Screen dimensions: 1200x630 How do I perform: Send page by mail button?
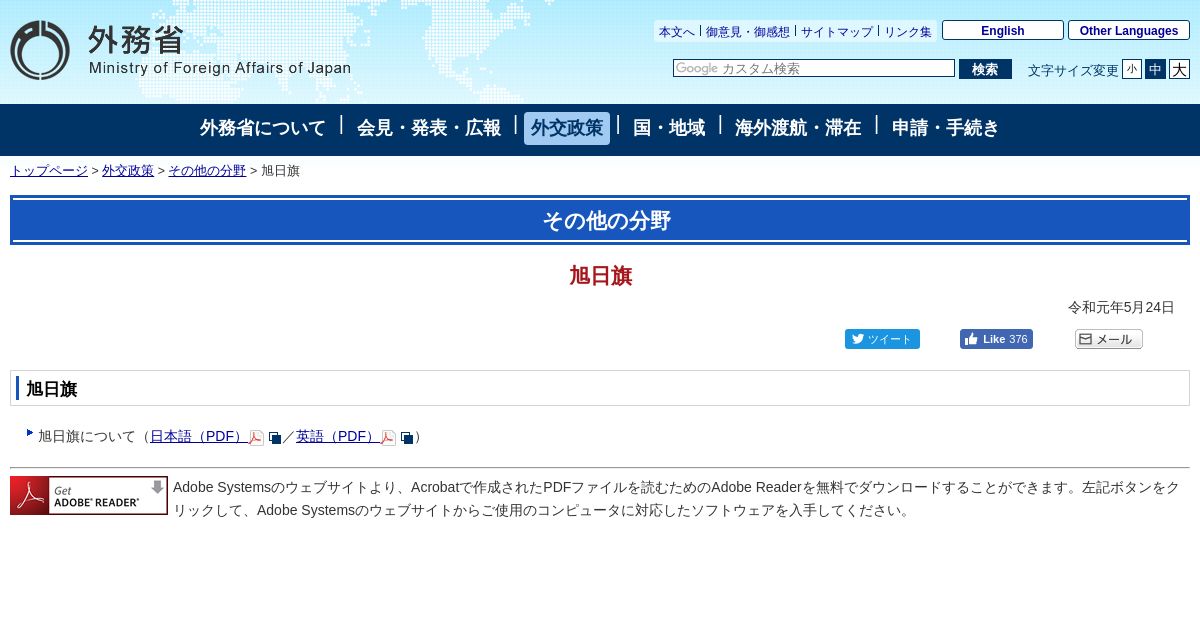click(1109, 339)
